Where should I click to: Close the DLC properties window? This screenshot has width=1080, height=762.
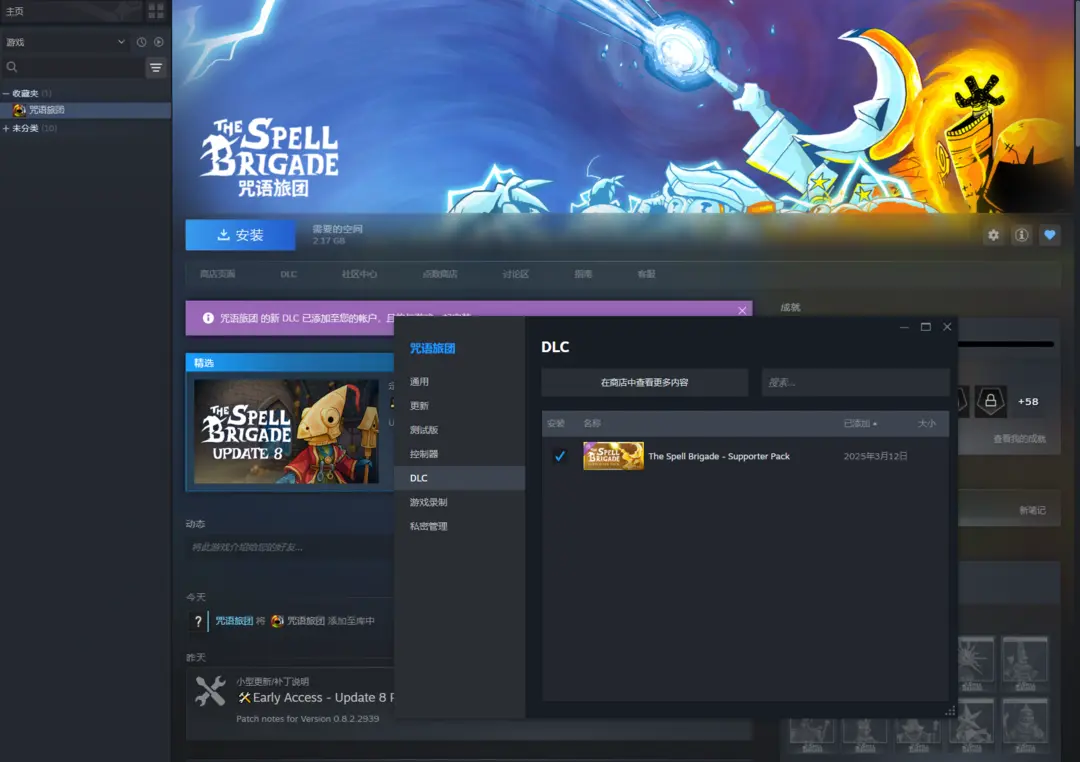947,327
